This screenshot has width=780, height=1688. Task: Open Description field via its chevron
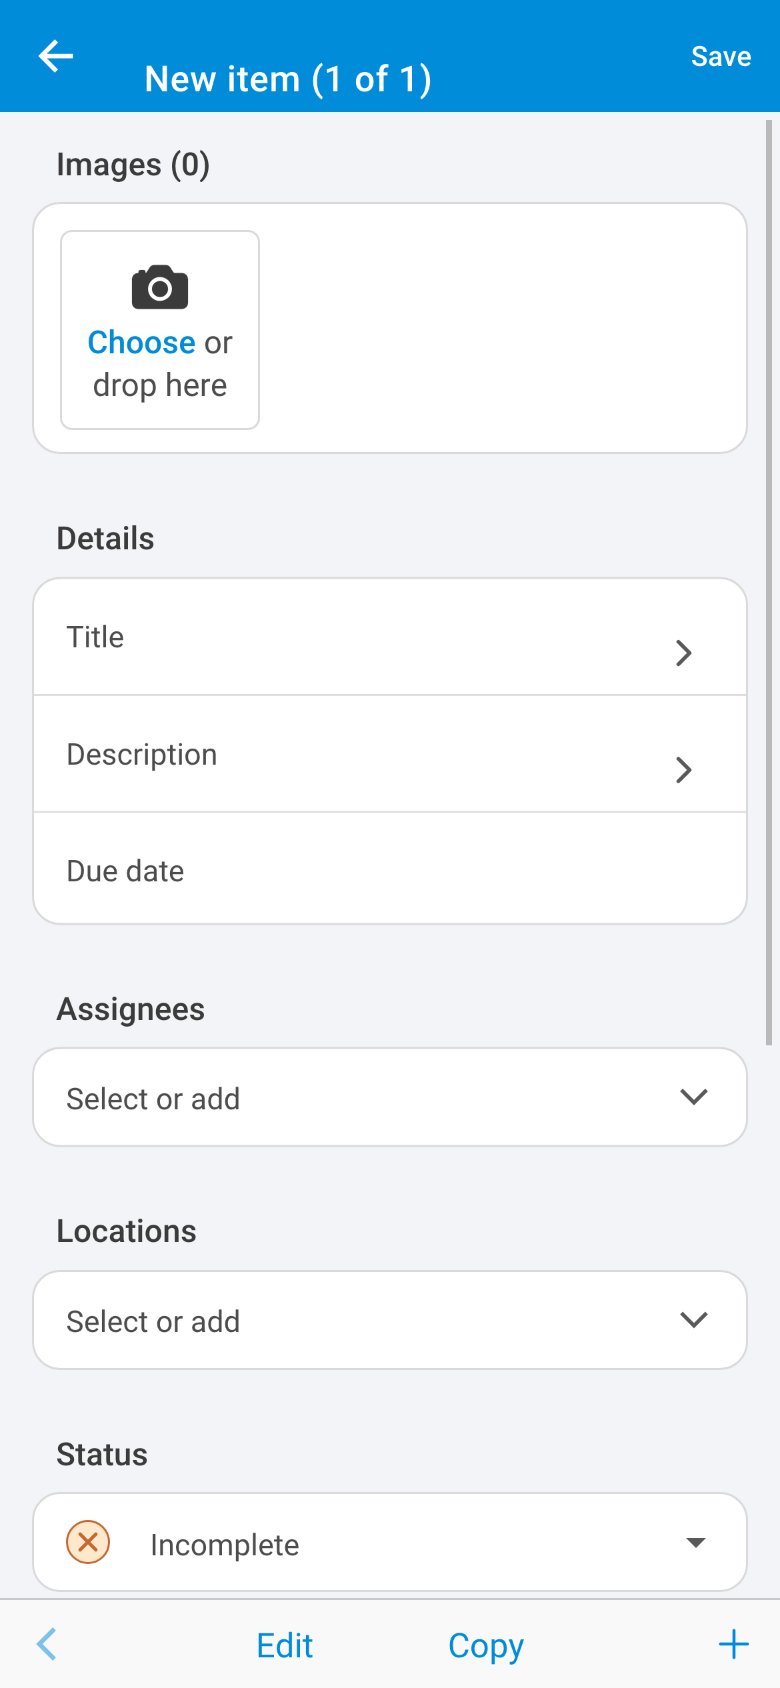click(x=684, y=770)
